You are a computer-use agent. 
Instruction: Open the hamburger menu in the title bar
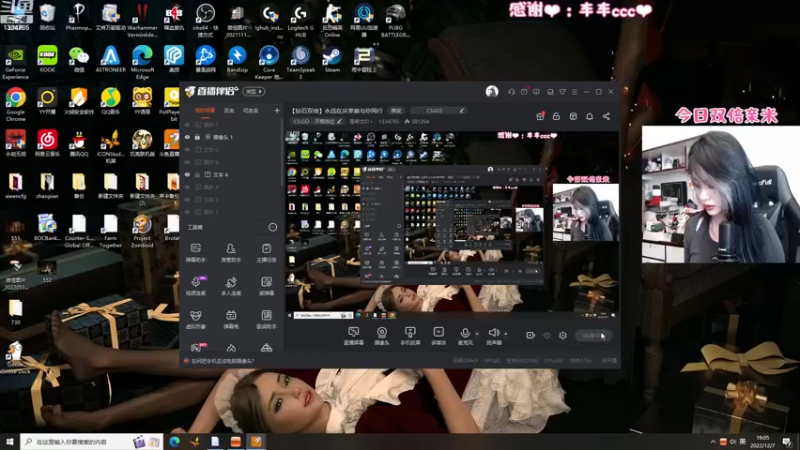pos(574,92)
